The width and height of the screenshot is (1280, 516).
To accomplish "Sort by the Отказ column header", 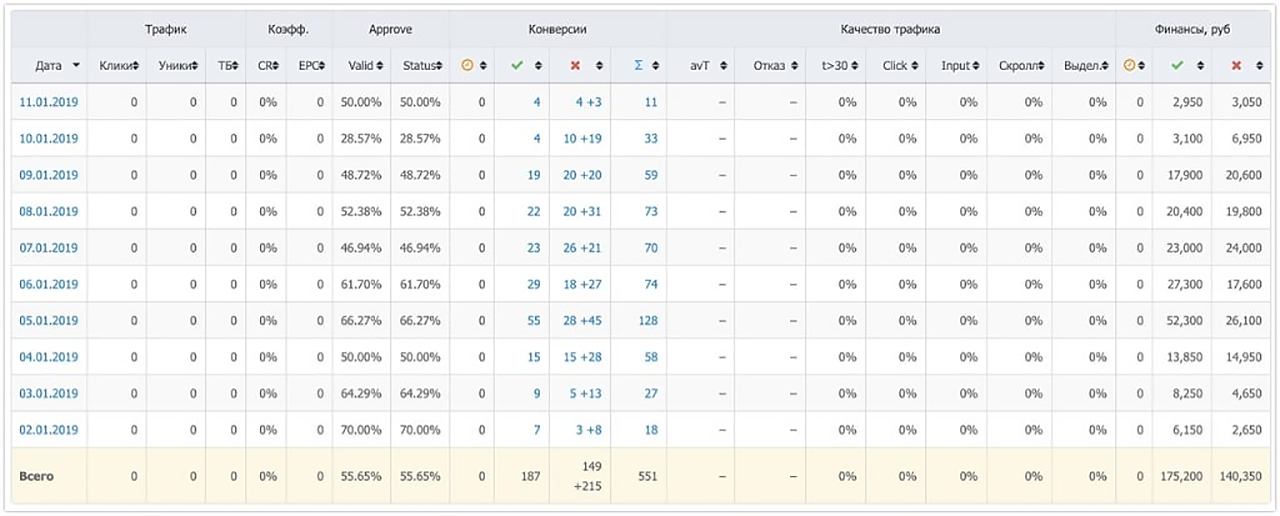I will tap(776, 66).
